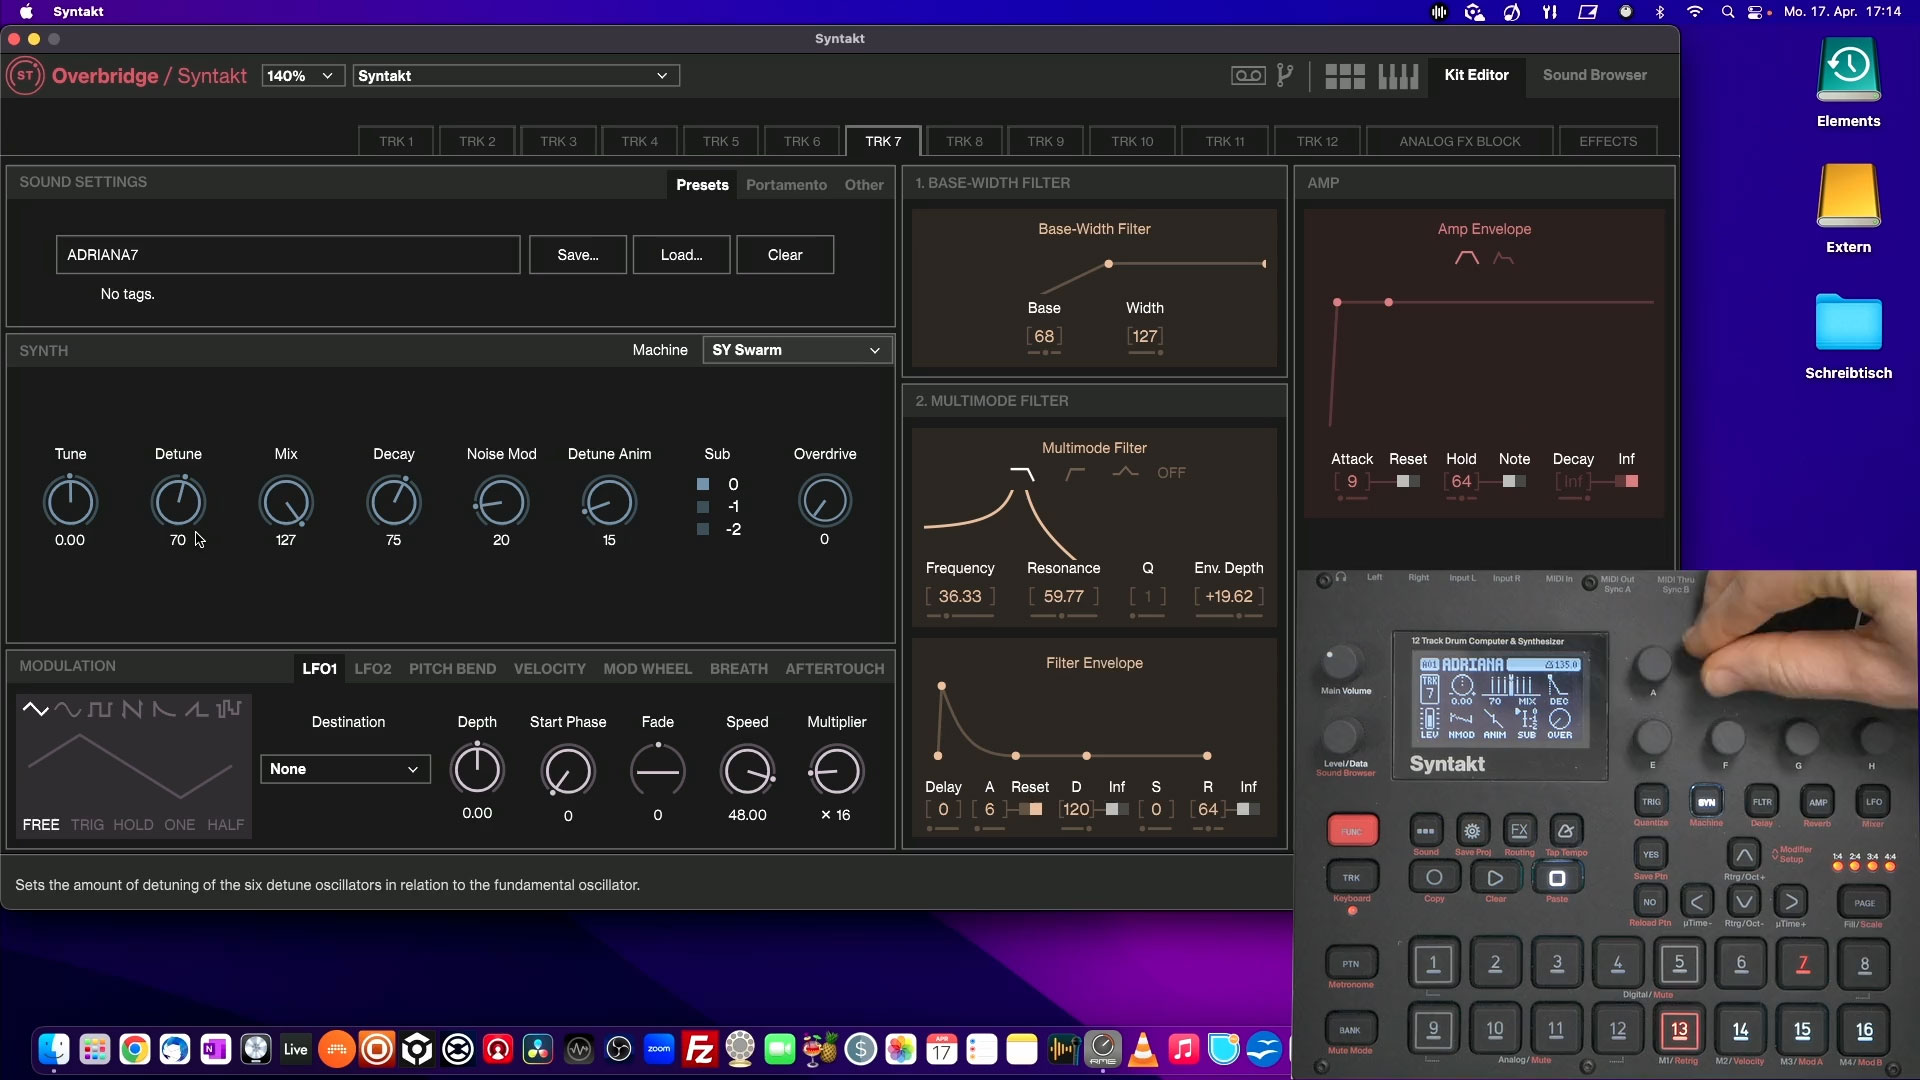Select second Amp Envelope shape icon
1920x1080 pixels.
click(1503, 258)
